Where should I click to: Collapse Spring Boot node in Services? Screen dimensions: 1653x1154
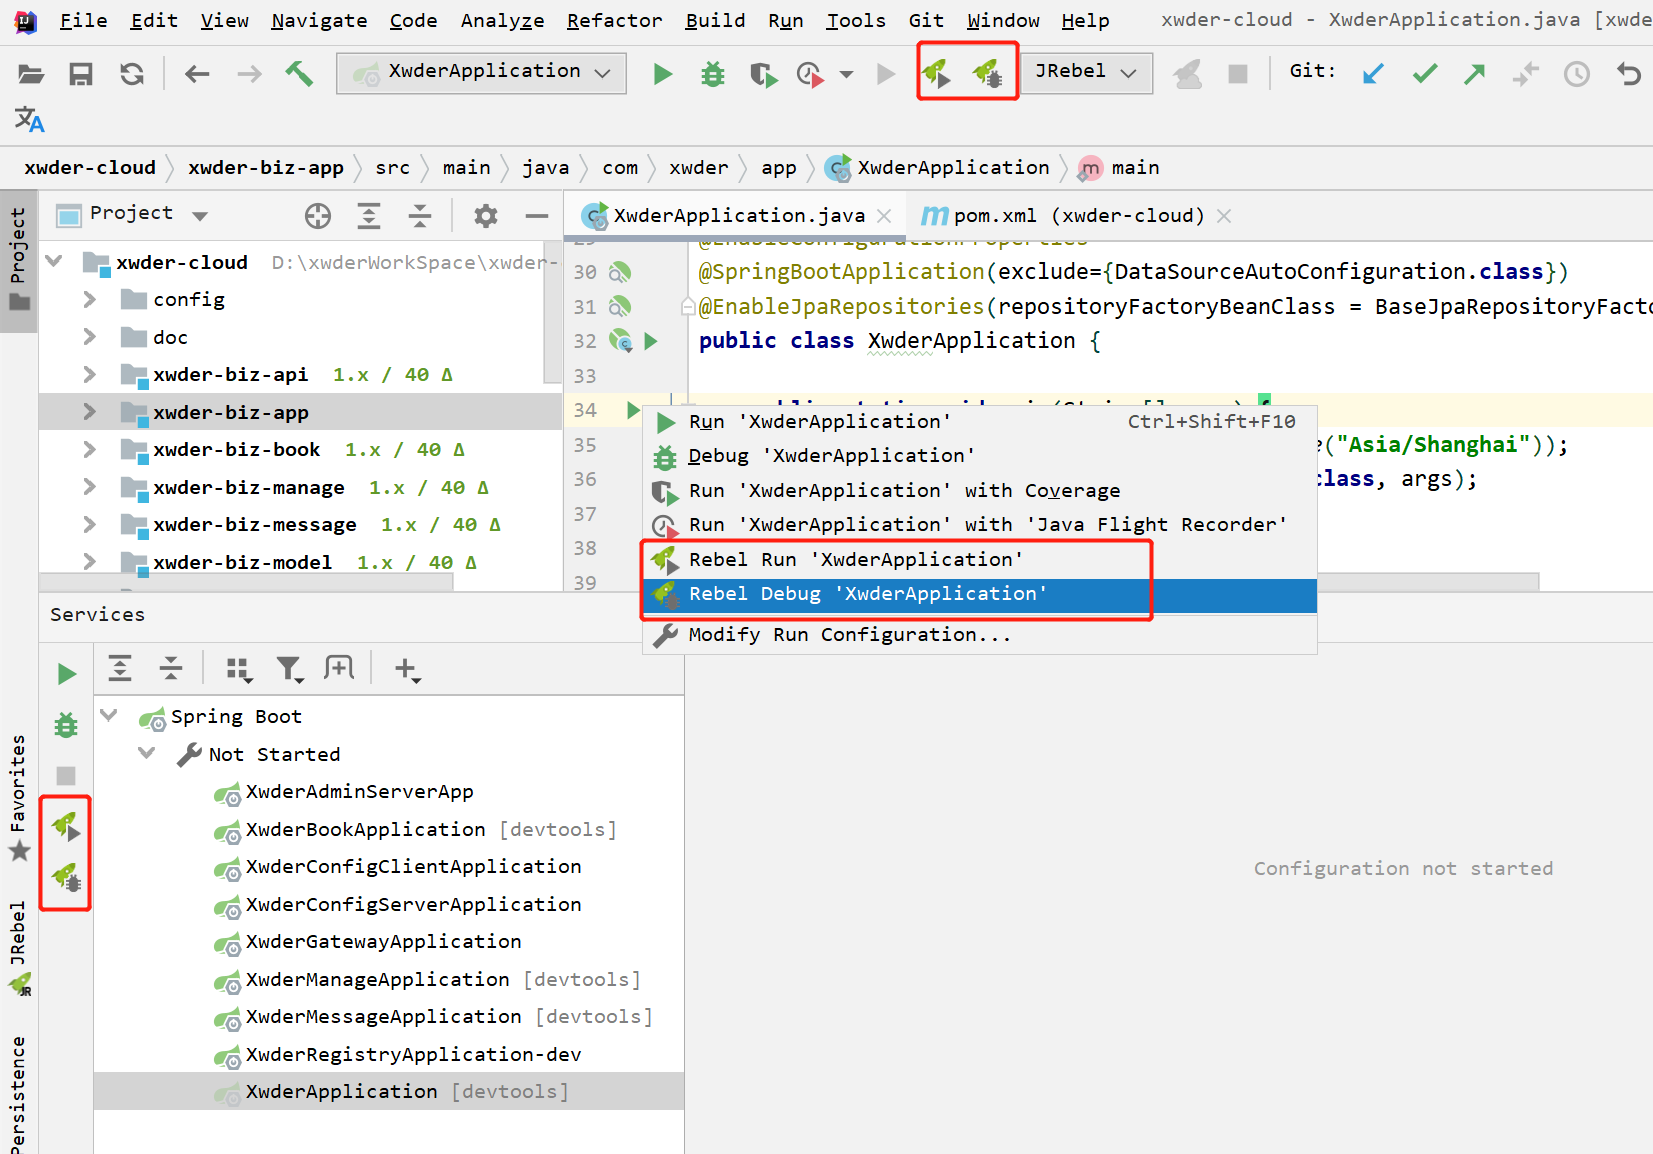[109, 716]
